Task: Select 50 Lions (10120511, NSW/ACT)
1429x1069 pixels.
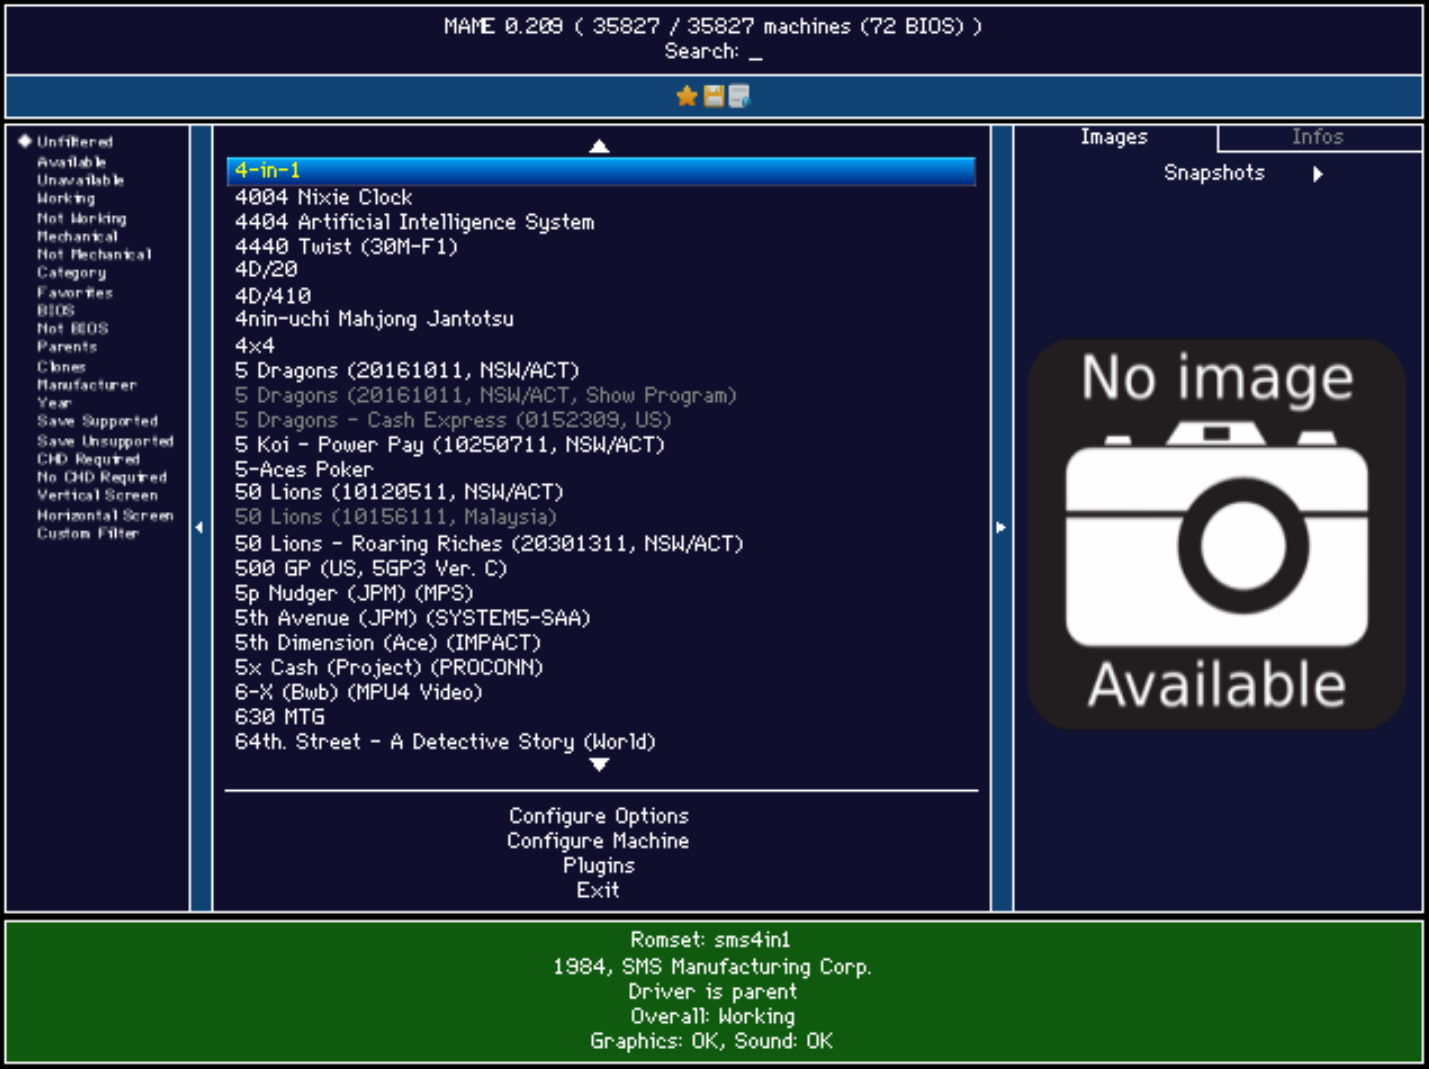Action: [x=399, y=492]
